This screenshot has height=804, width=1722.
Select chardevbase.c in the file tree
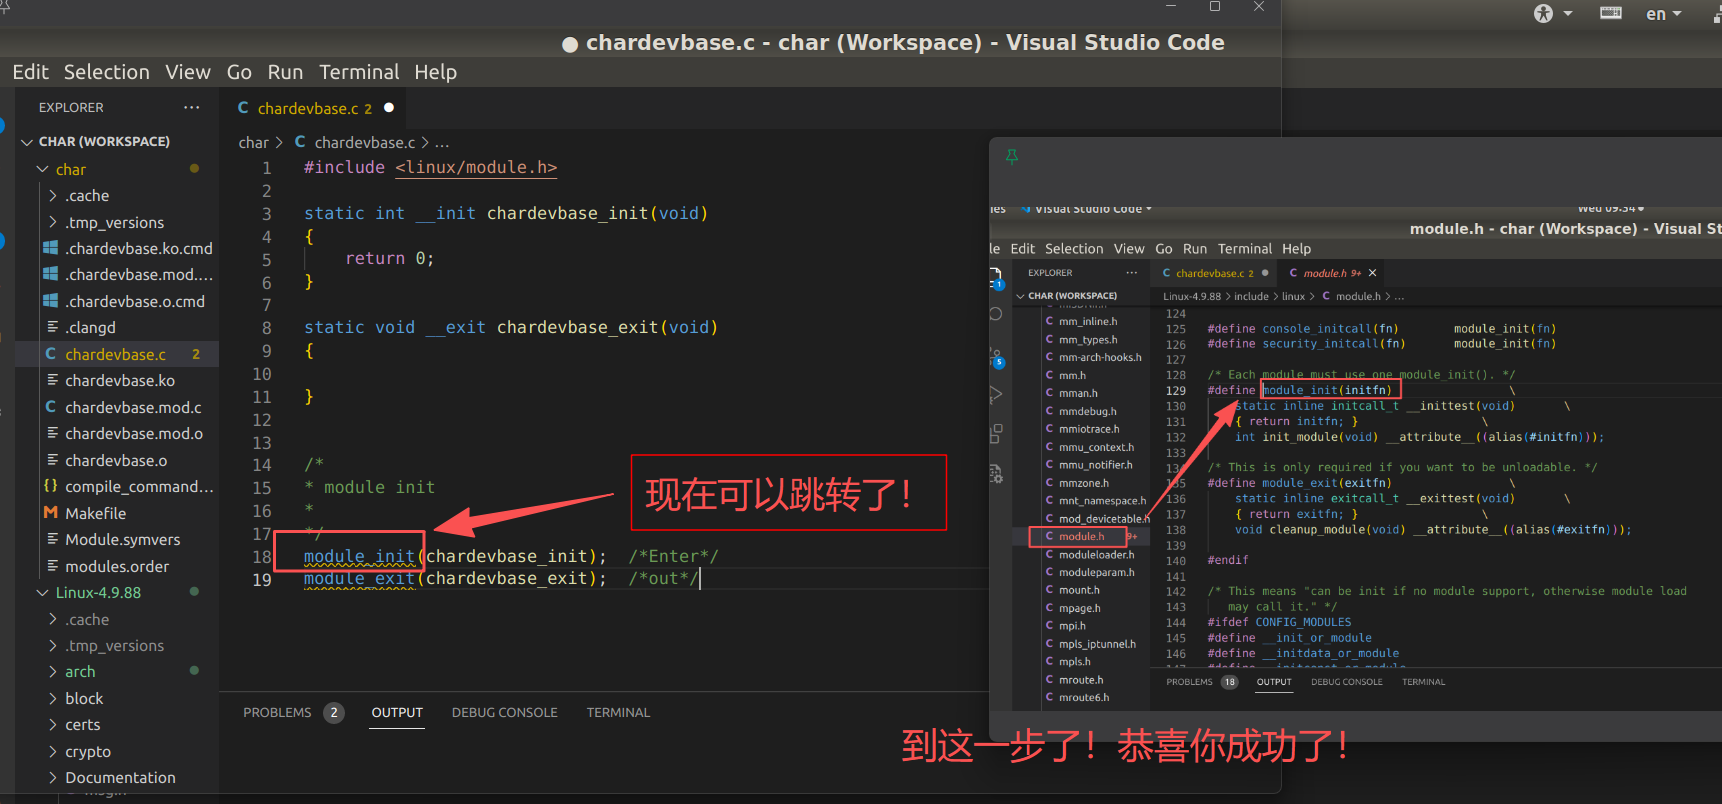[x=117, y=354]
